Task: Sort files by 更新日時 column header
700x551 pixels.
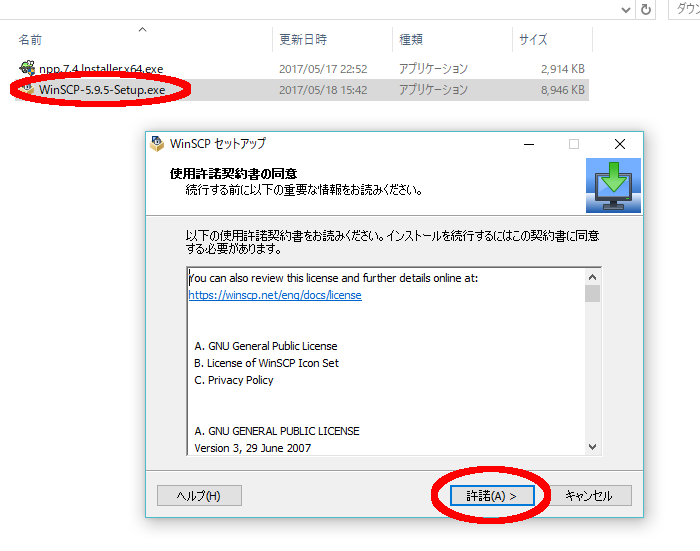Action: click(x=302, y=40)
